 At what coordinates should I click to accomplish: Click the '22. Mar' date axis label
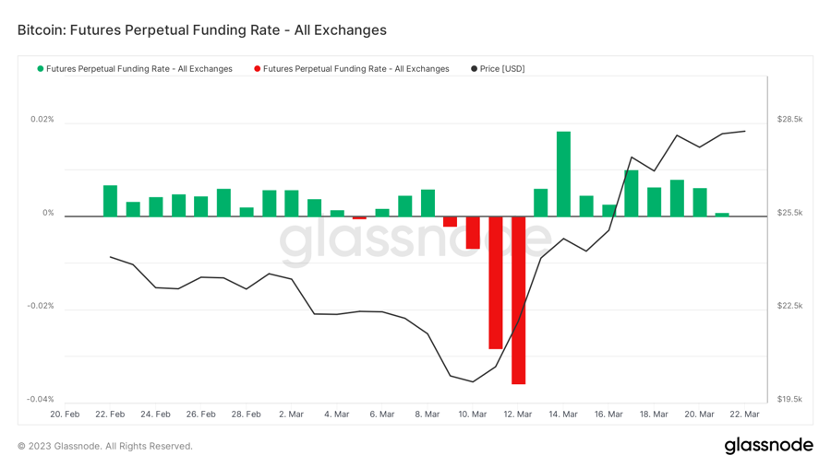pos(745,414)
